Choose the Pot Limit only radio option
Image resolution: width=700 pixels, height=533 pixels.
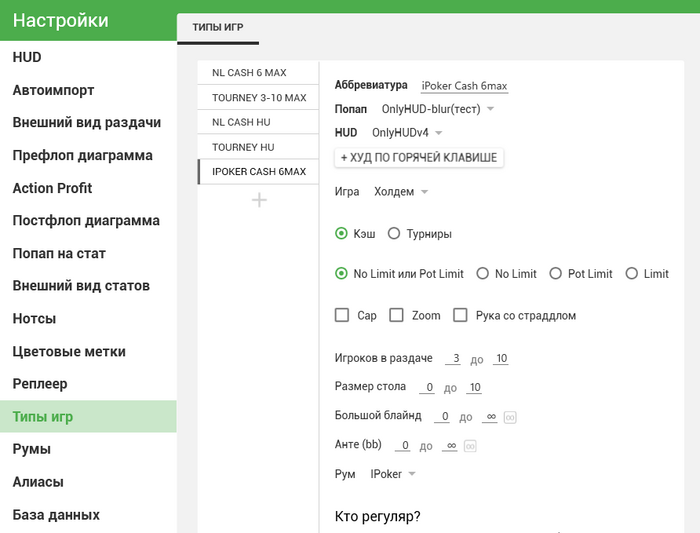pos(555,273)
